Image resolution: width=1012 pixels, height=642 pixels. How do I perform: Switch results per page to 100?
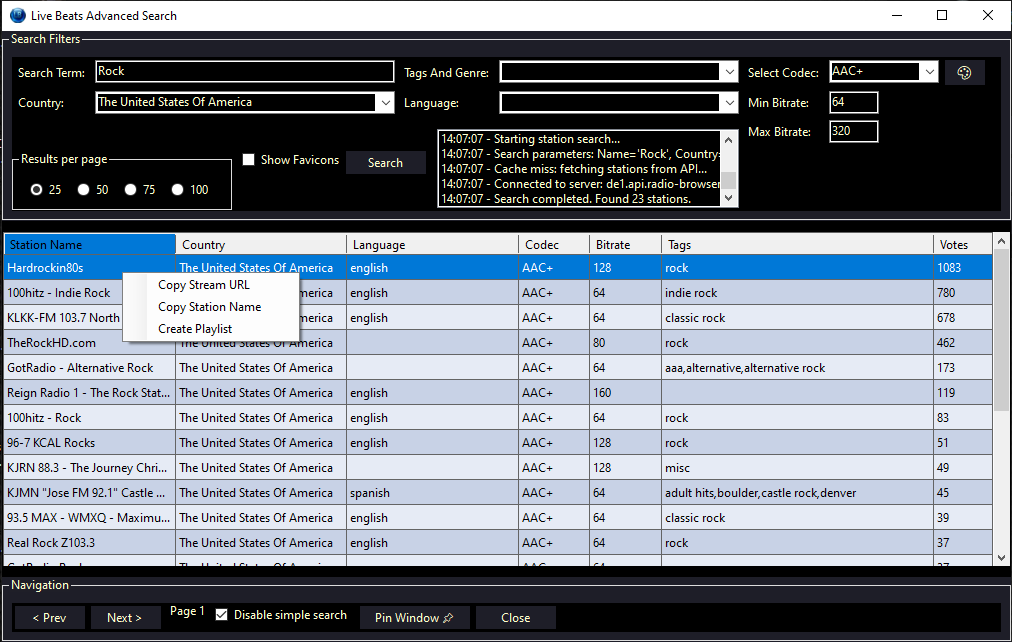click(x=177, y=190)
